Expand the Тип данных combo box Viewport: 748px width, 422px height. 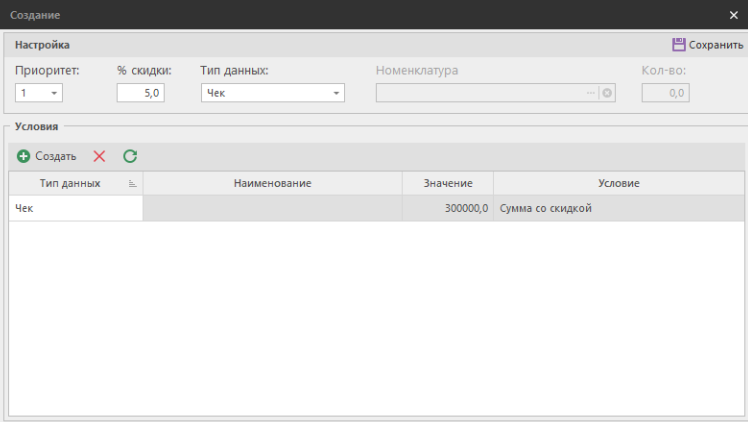(x=337, y=93)
